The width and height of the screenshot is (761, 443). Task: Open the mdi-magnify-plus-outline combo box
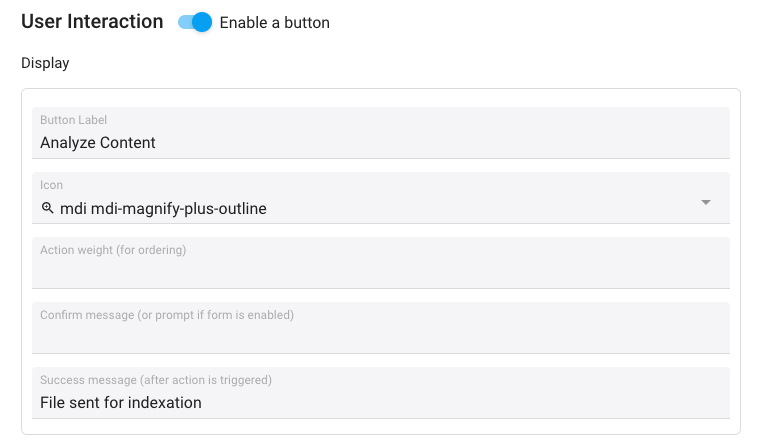pos(380,198)
